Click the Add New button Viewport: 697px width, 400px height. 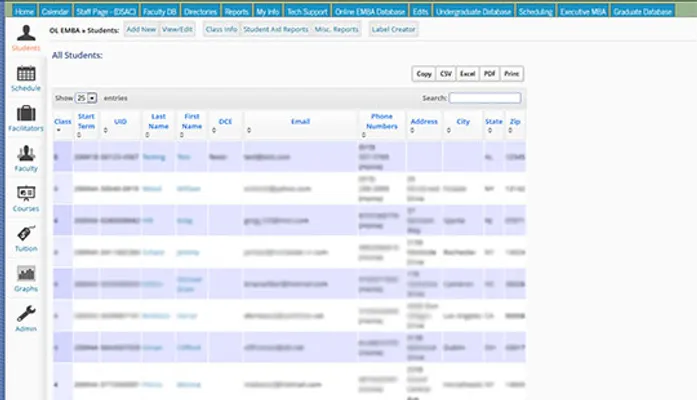point(140,30)
